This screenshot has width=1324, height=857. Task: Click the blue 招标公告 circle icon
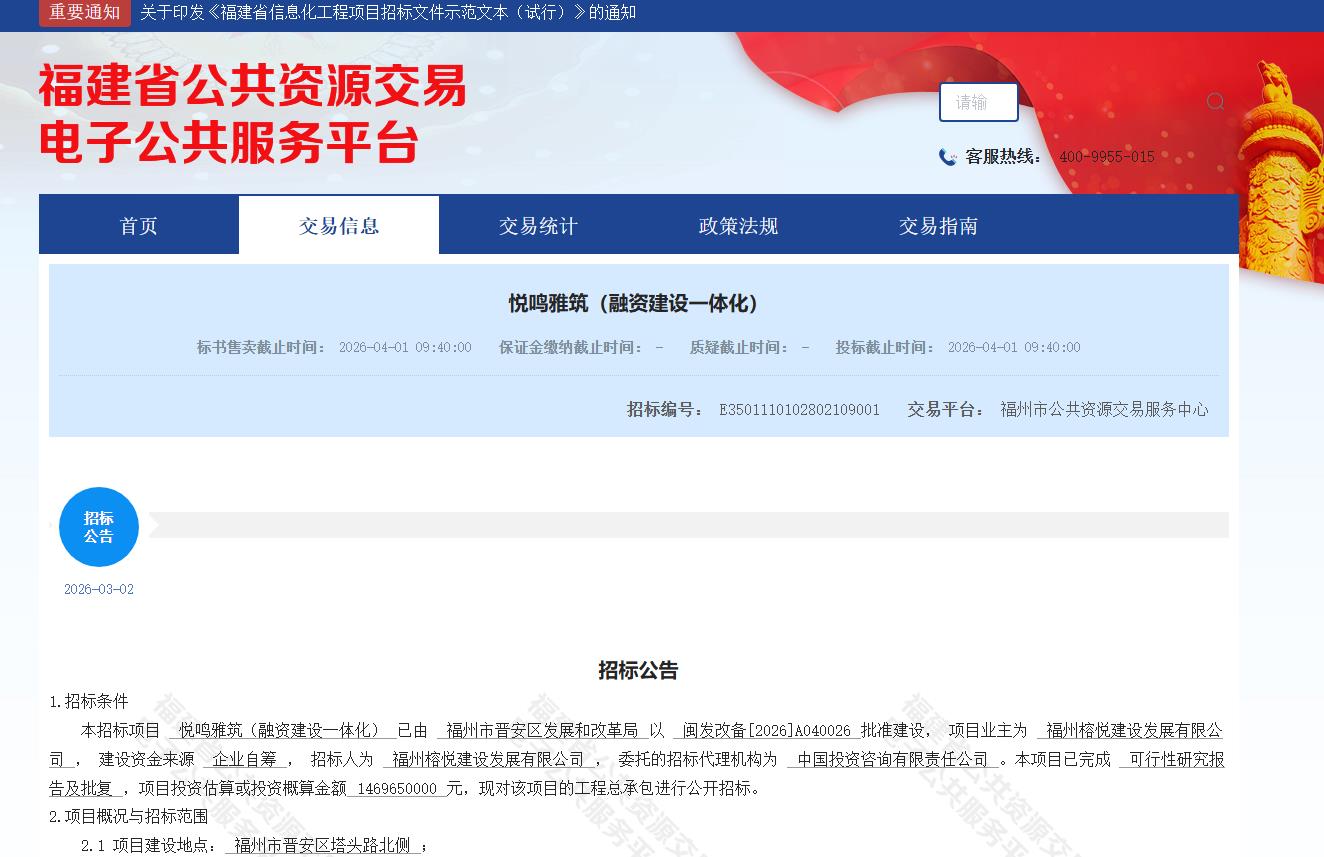coord(99,527)
